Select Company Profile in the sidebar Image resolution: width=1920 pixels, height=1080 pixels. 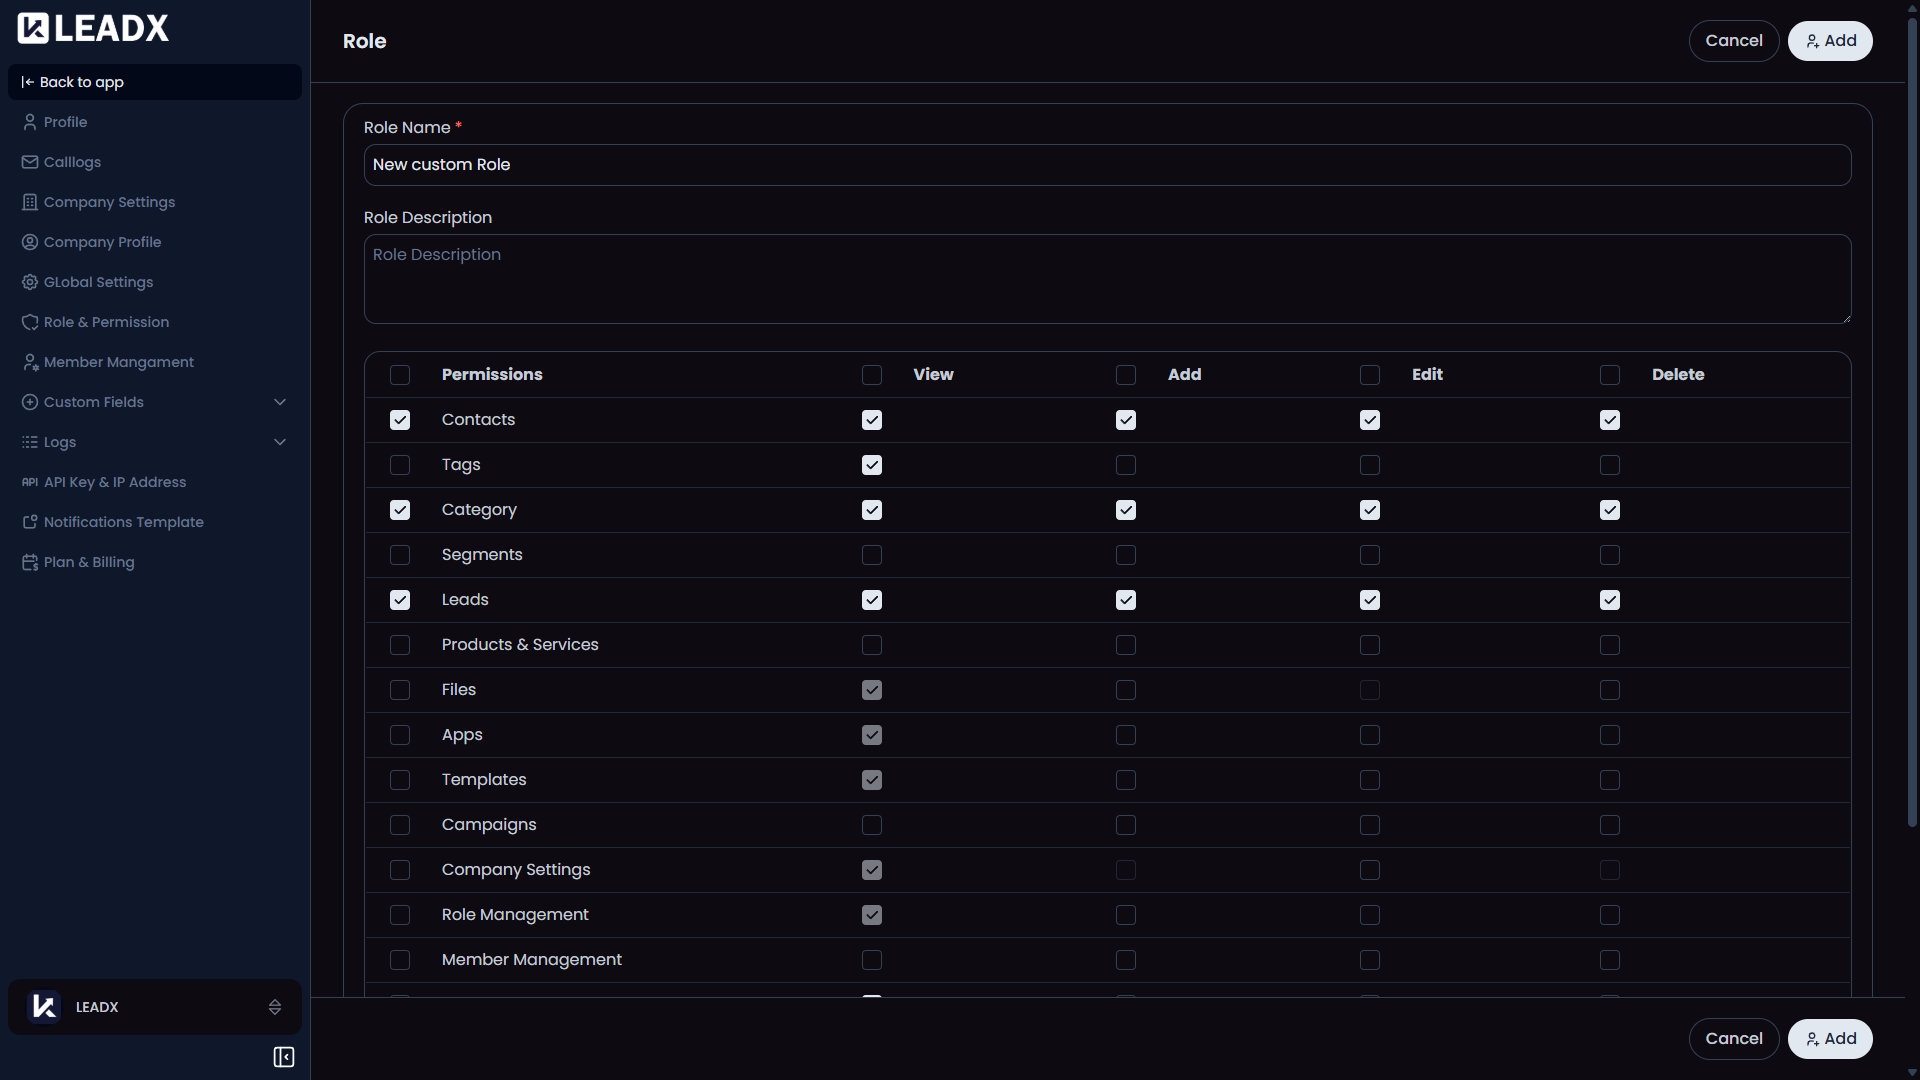pos(101,241)
